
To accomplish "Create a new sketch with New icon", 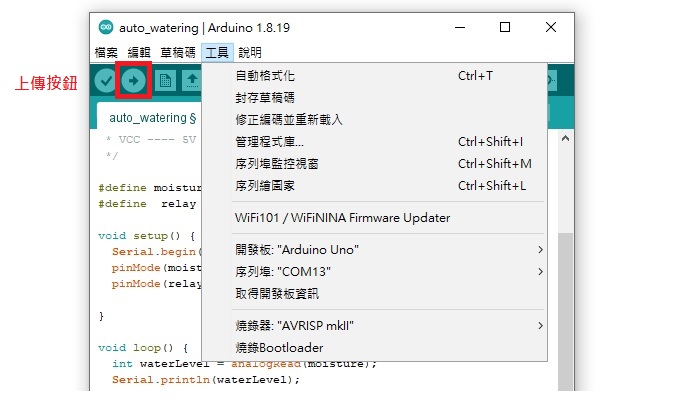I will [165, 81].
